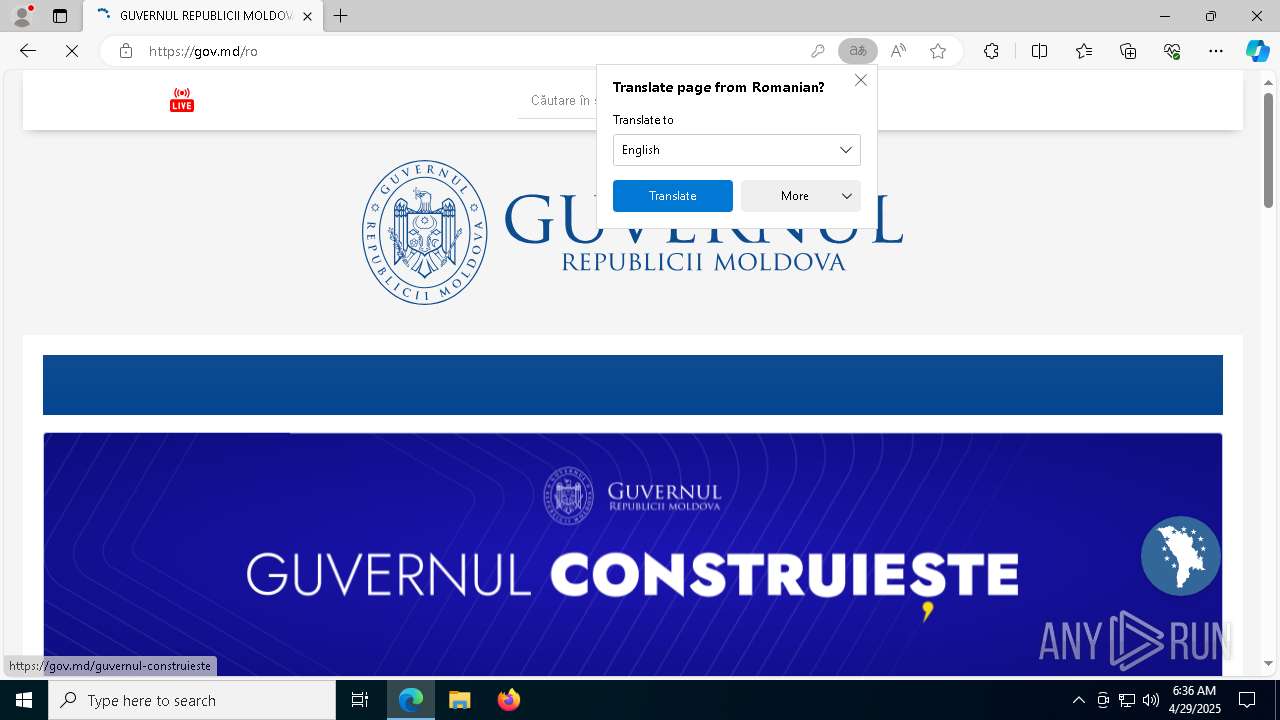Expand the Translate to English dropdown
1280x720 pixels.
[x=736, y=150]
